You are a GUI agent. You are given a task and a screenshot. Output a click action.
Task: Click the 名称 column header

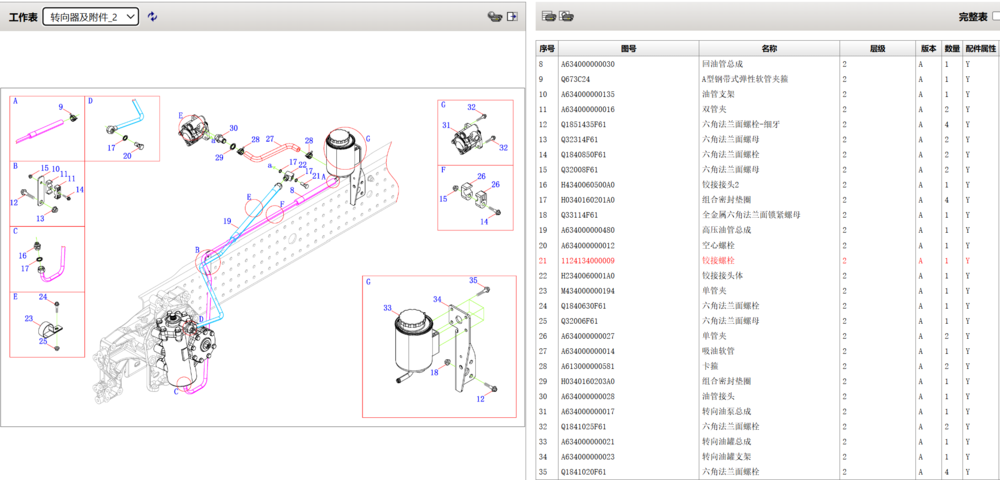tap(768, 48)
